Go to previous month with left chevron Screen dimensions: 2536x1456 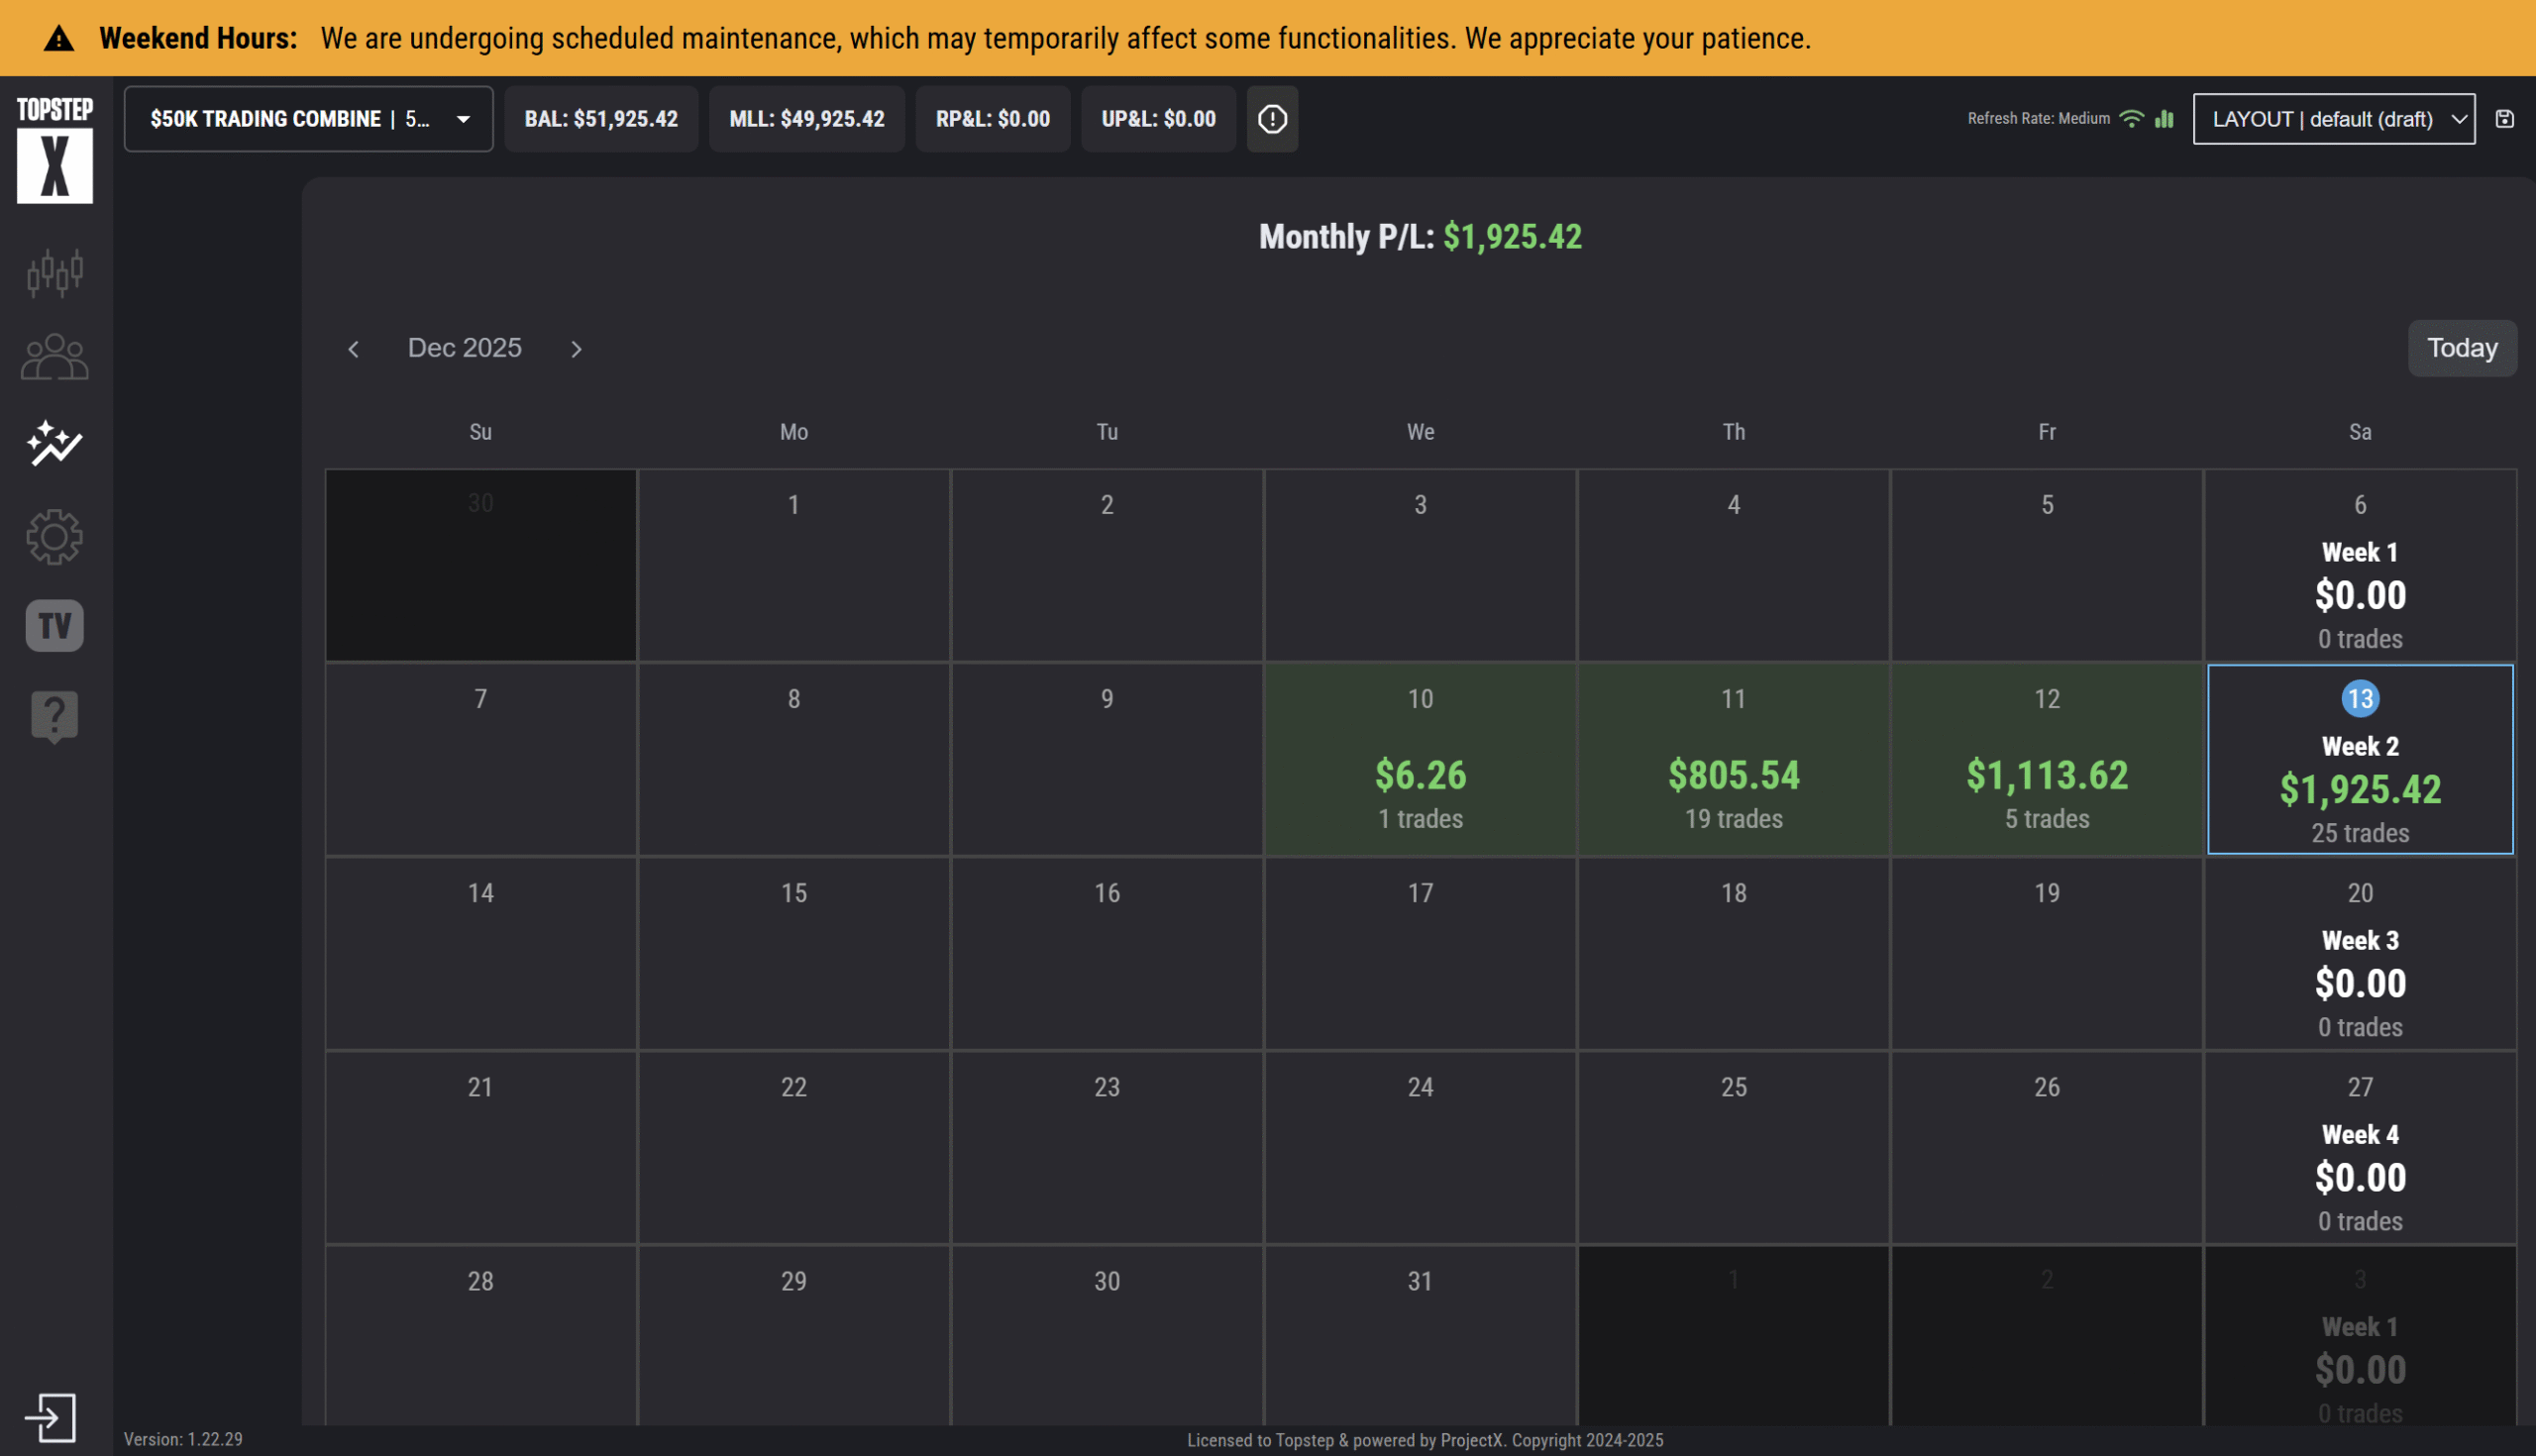coord(353,349)
